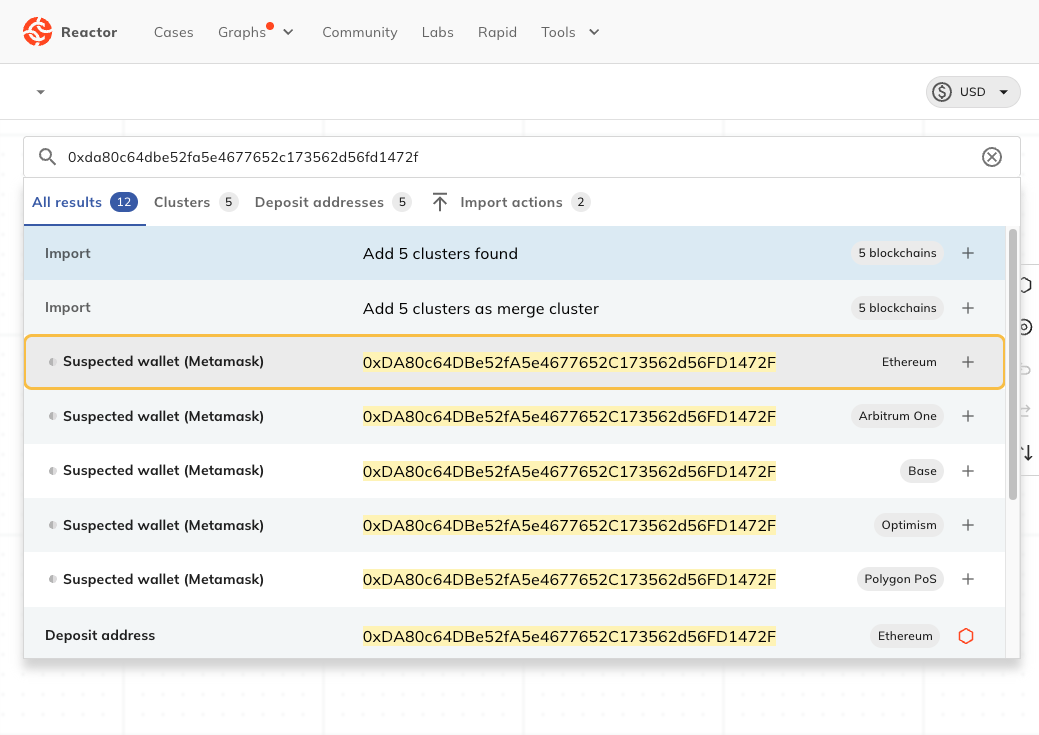The height and width of the screenshot is (735, 1039).
Task: Click the address in the Optimism row
Action: tap(569, 526)
